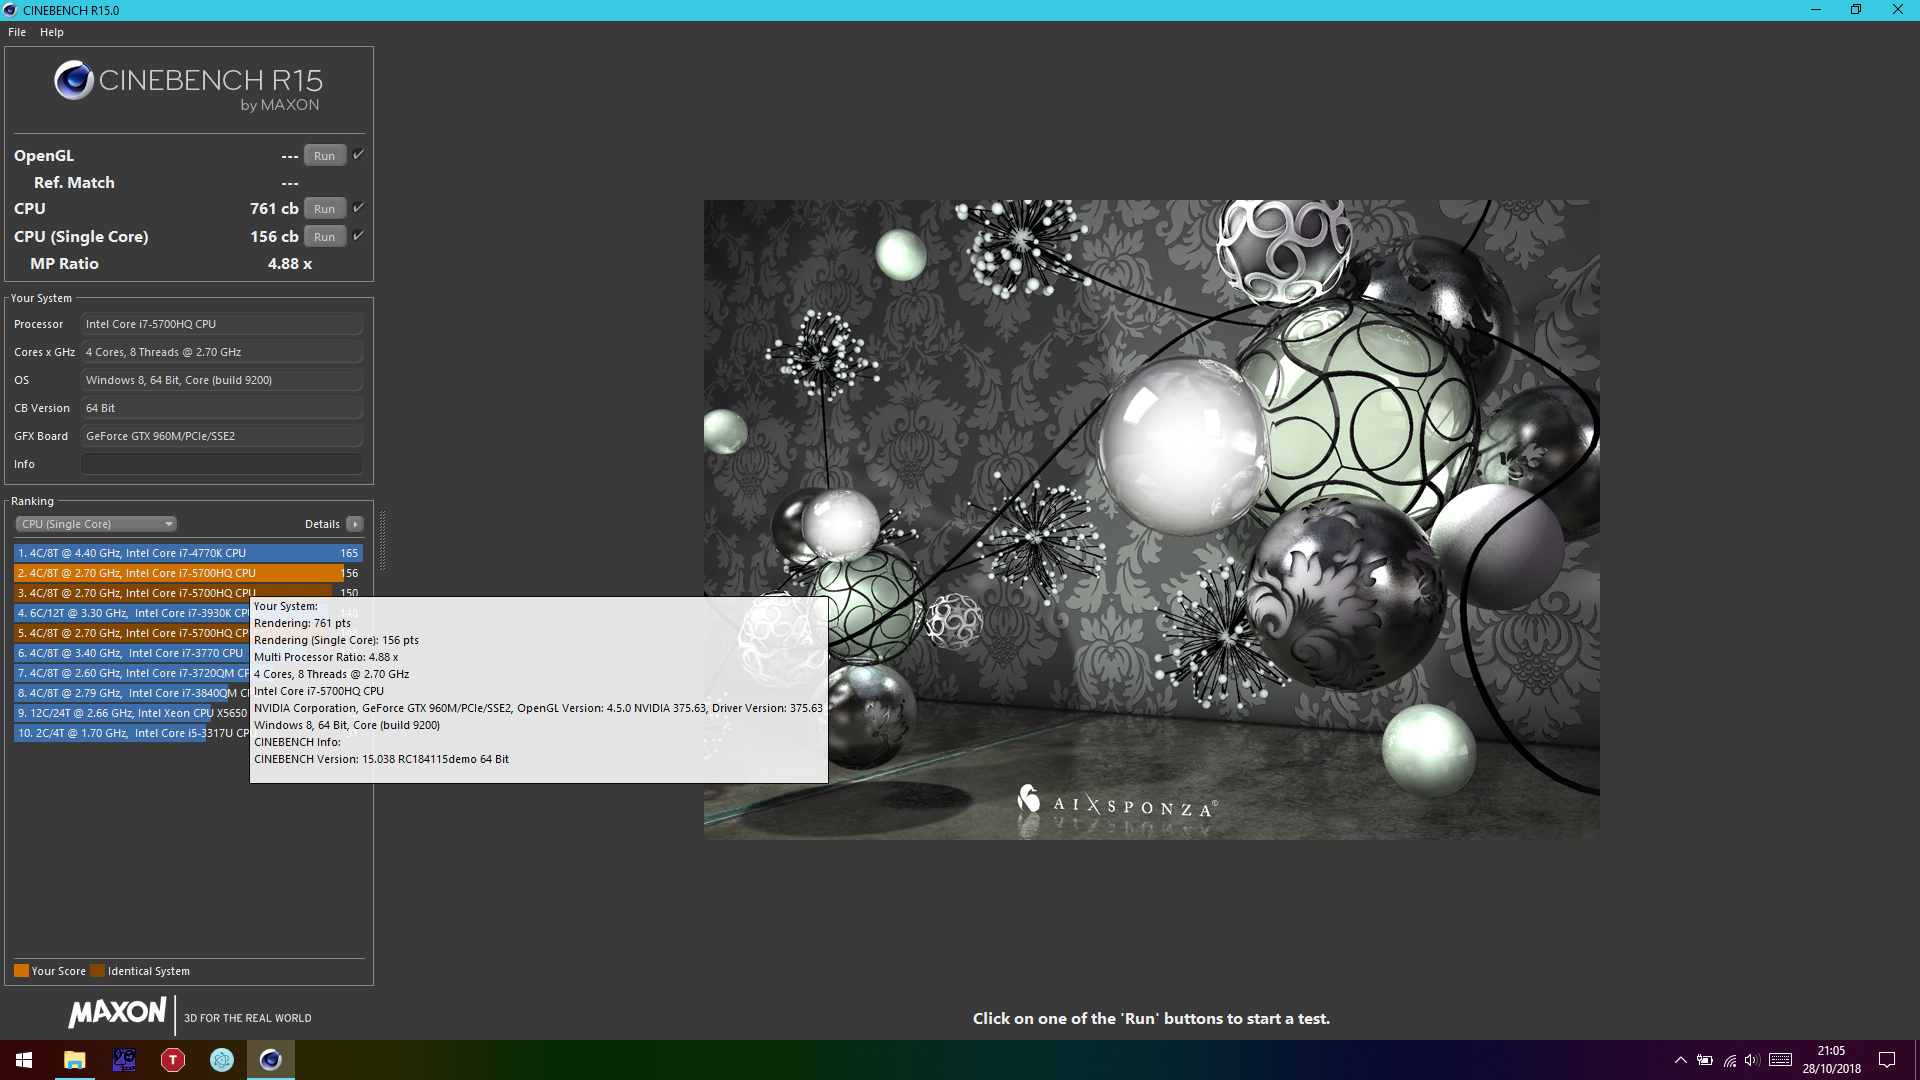Select ranking entry 5 Intel Core i7-5700HQ
1920x1080 pixels.
(131, 633)
